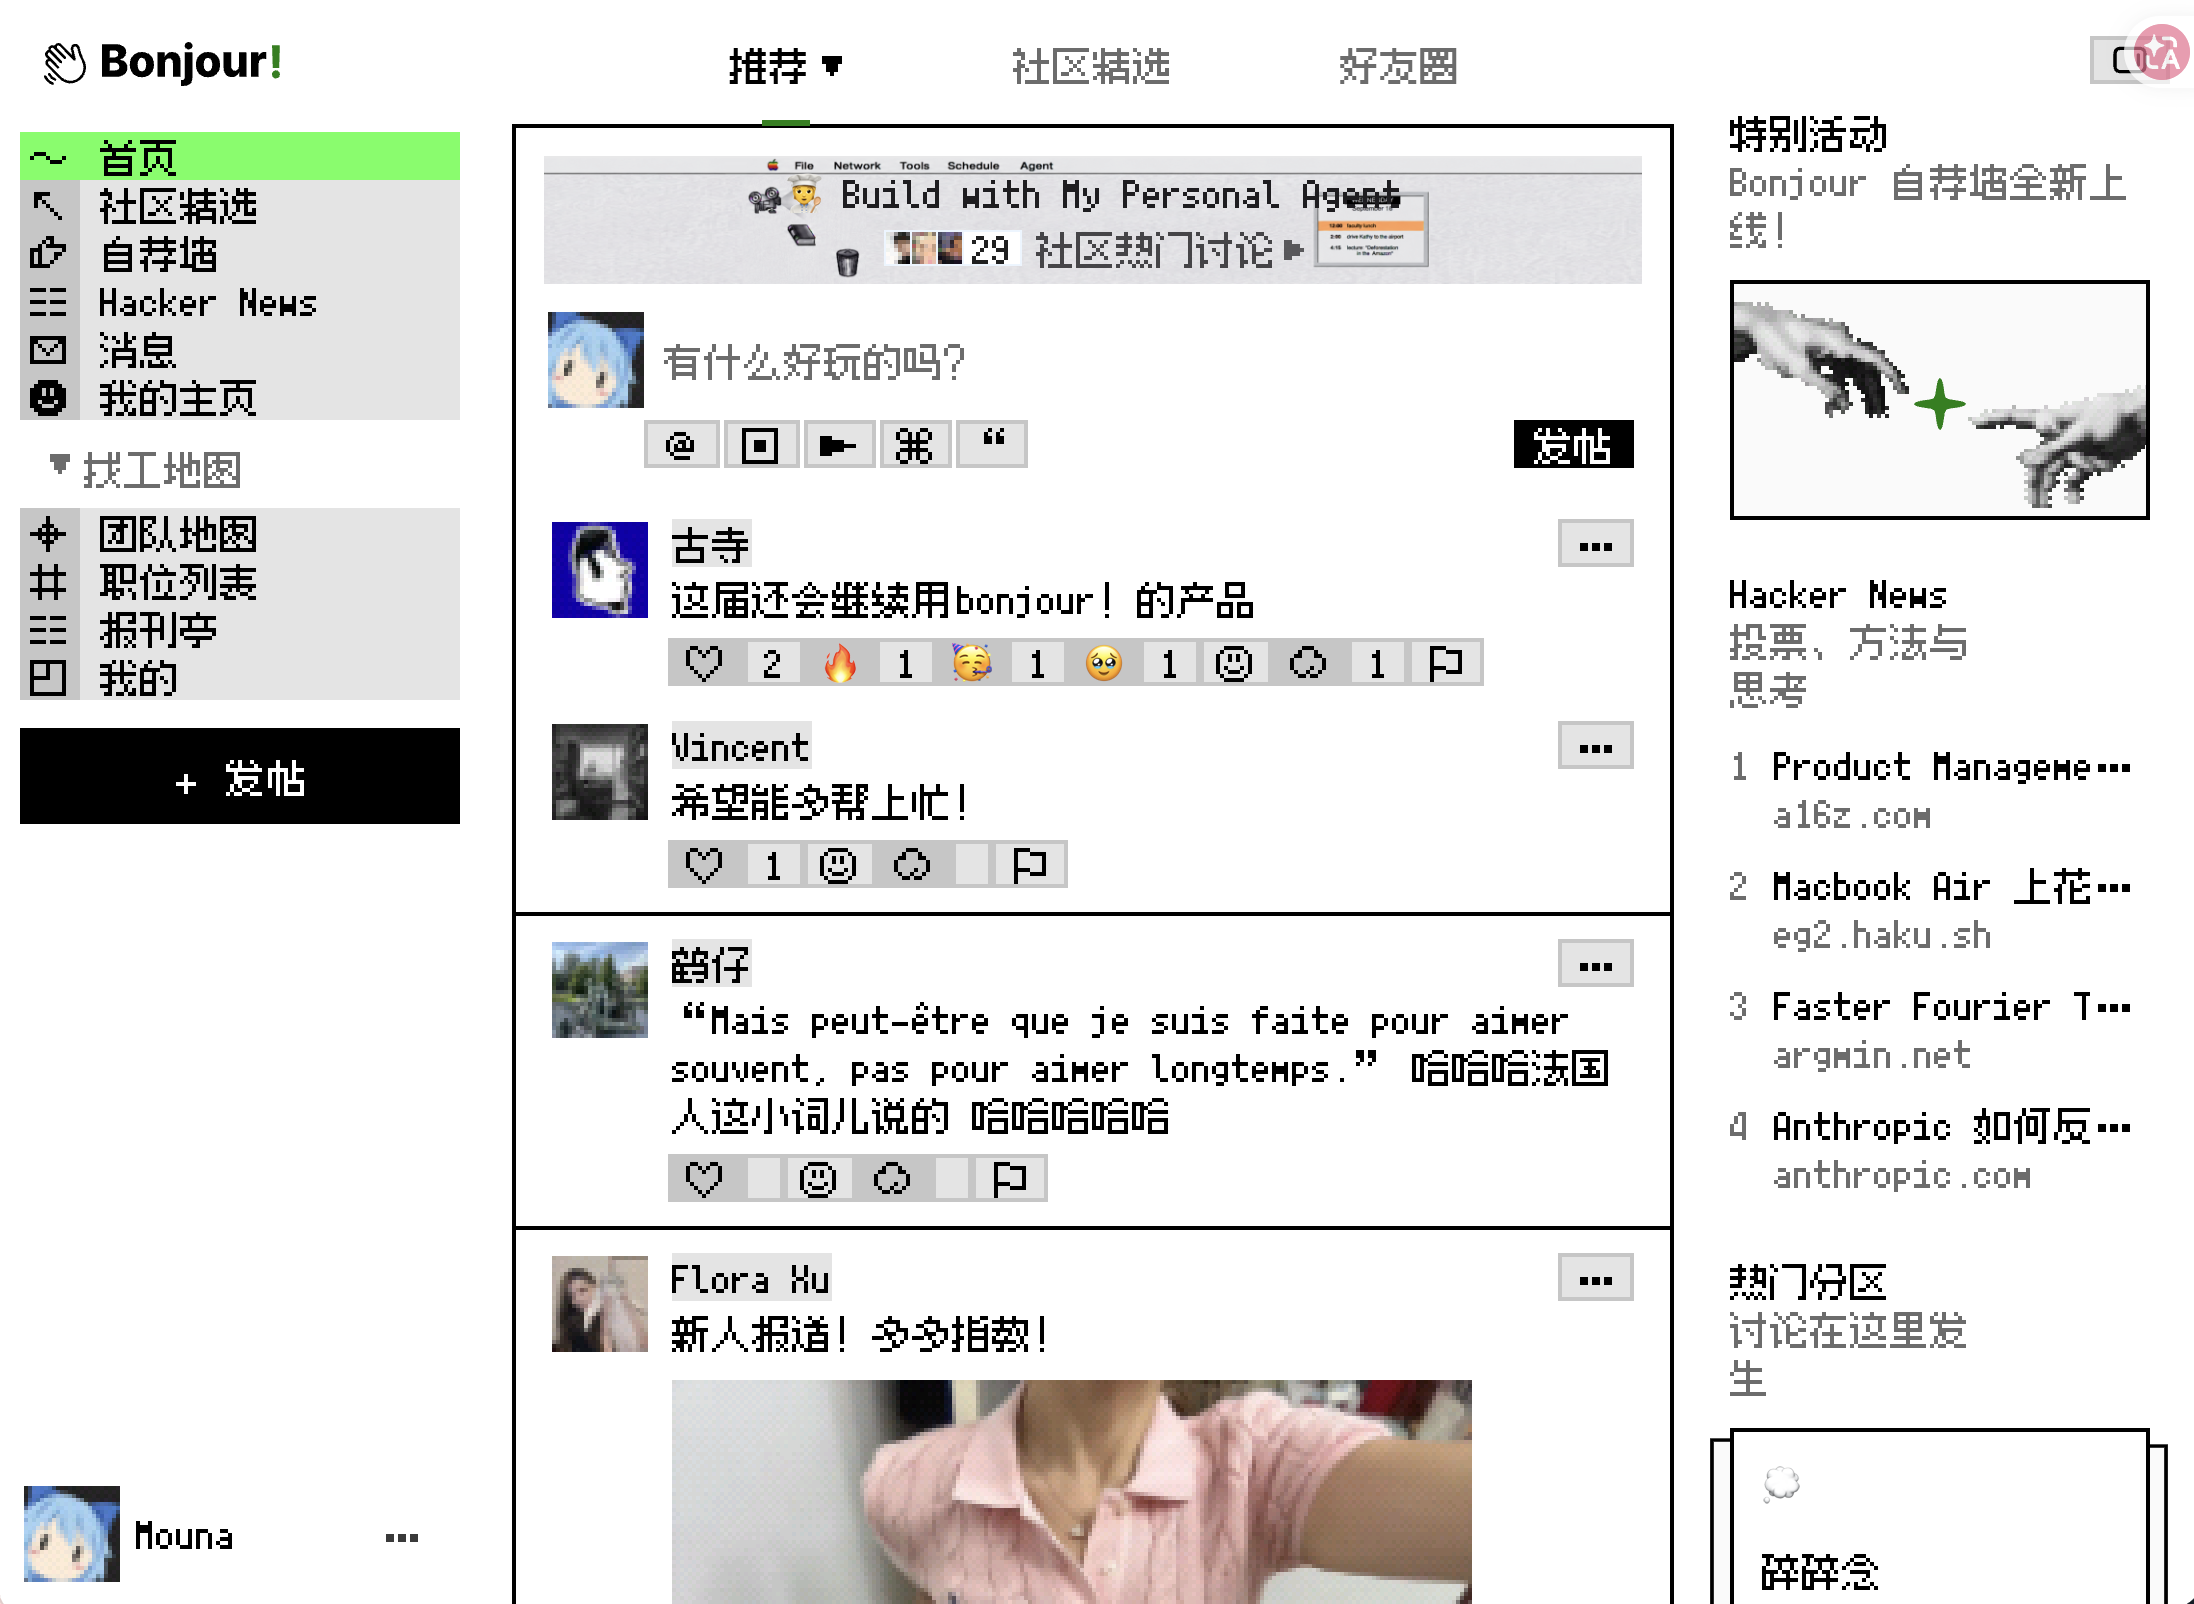Toggle pleading-face reaction on 古寺's post
The width and height of the screenshot is (2194, 1604).
(1104, 663)
